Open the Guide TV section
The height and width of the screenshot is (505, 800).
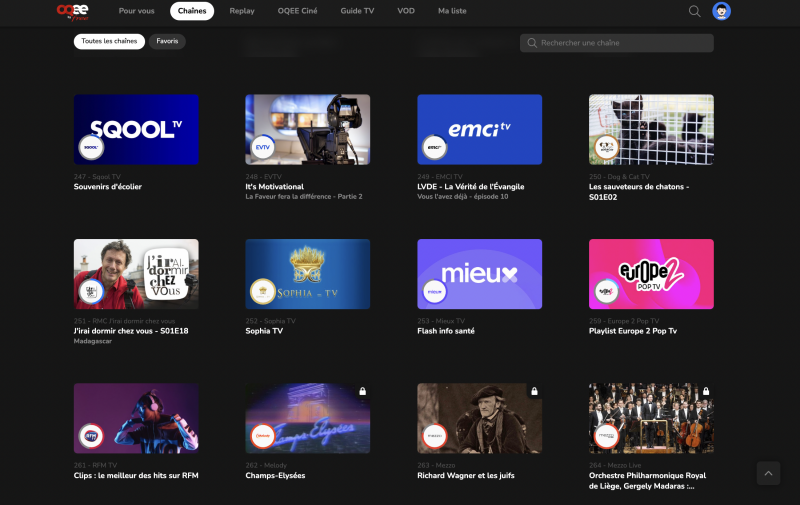click(357, 11)
